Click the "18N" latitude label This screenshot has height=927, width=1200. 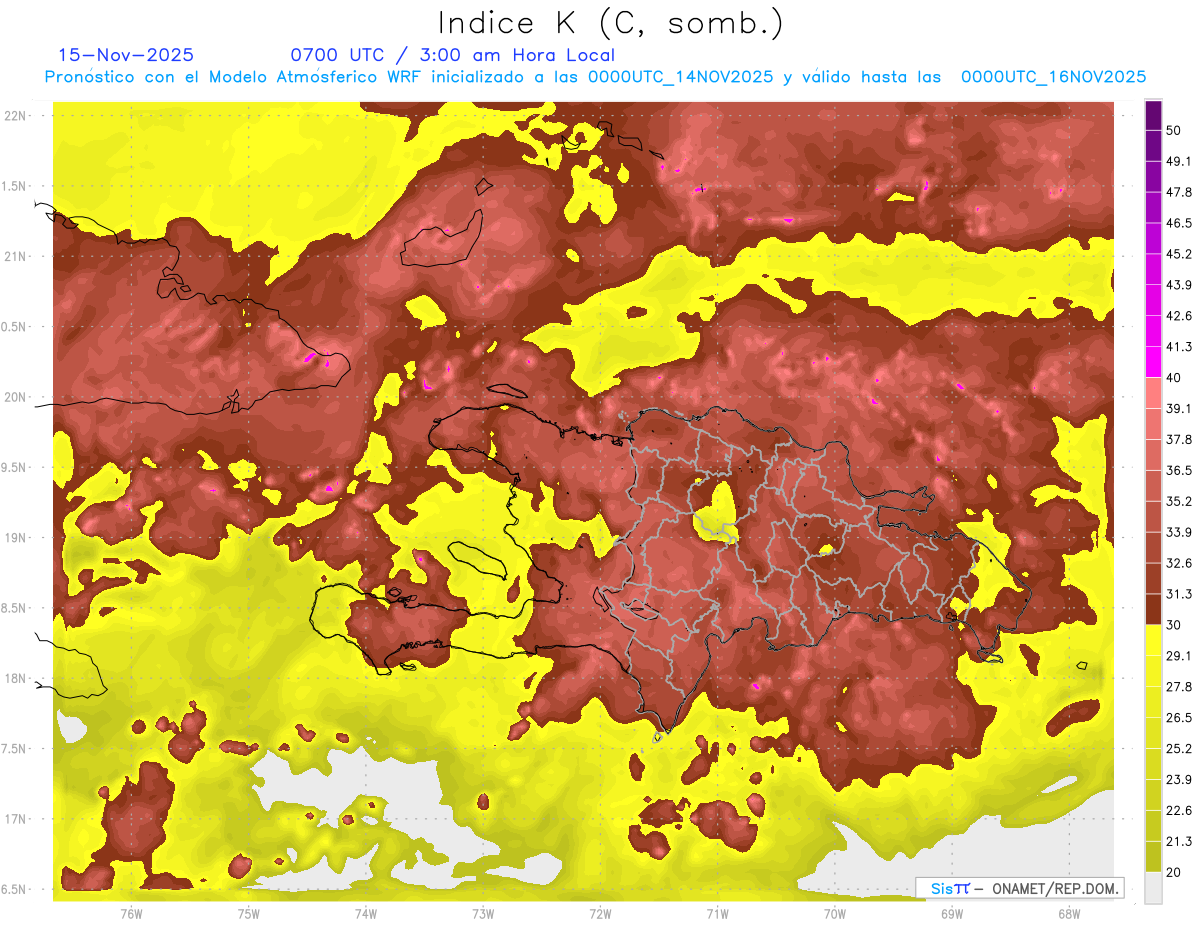tap(14, 679)
